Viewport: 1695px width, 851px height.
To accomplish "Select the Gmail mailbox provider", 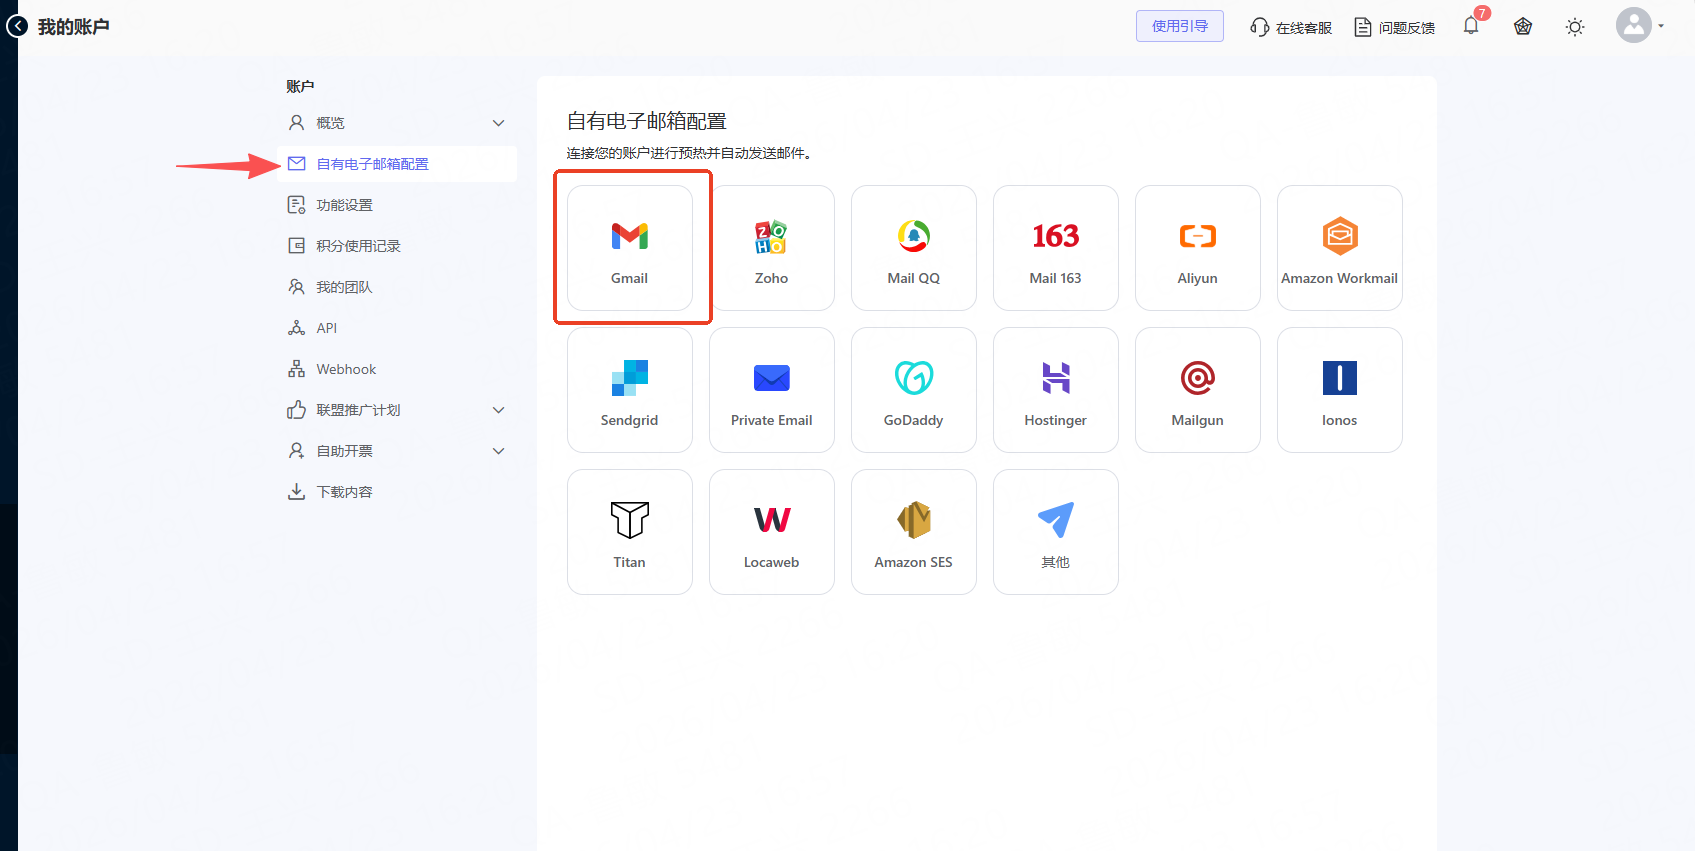I will coord(629,248).
